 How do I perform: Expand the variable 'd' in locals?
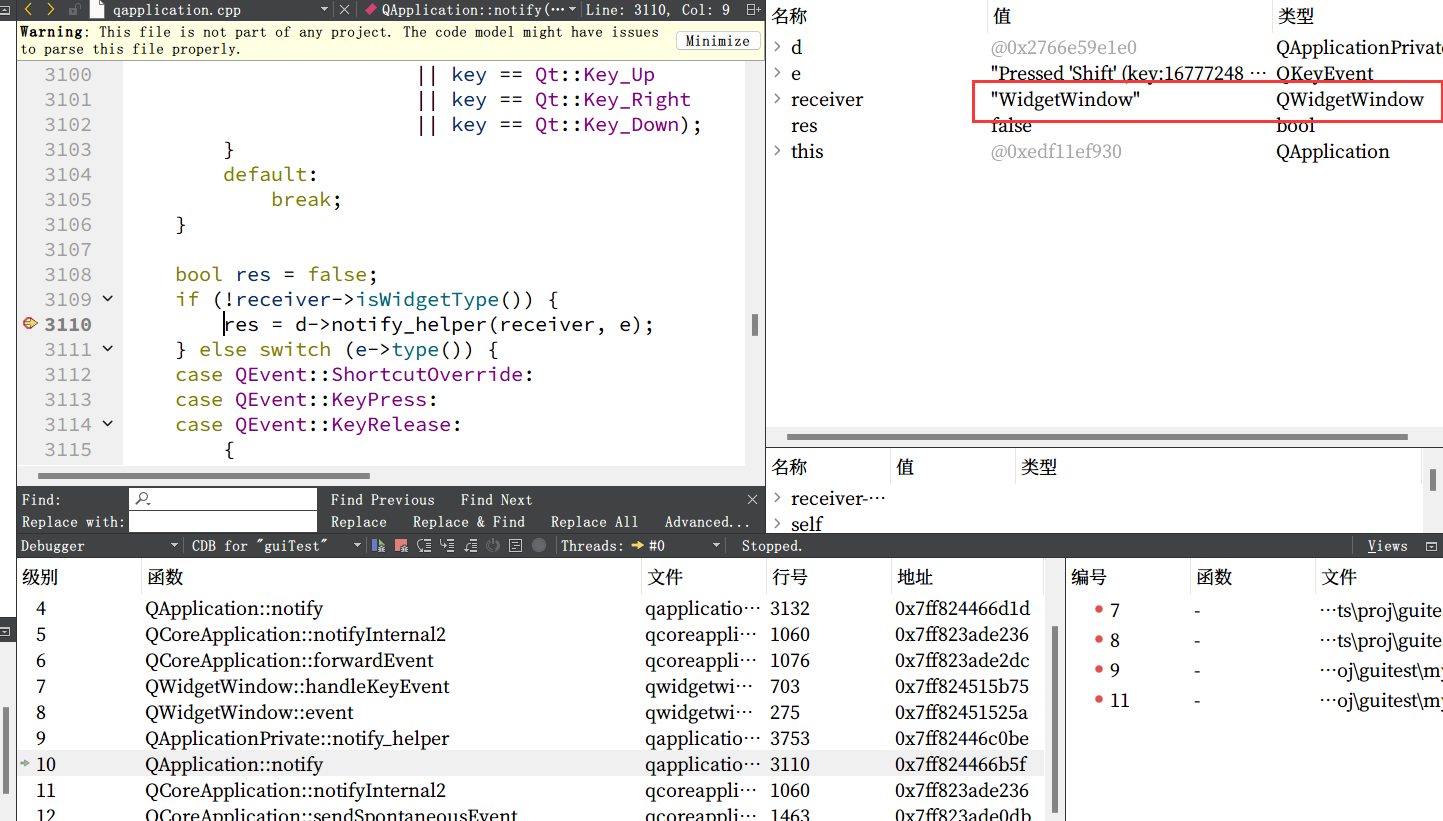[x=778, y=47]
